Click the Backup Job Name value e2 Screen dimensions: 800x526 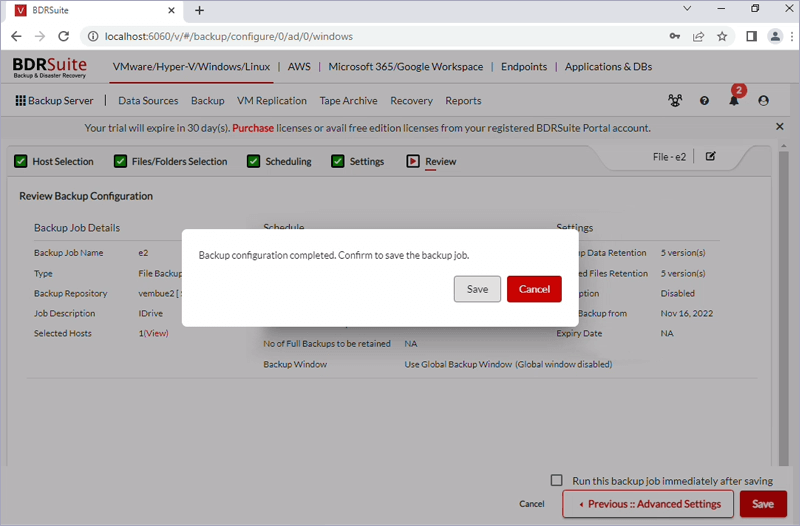point(143,253)
